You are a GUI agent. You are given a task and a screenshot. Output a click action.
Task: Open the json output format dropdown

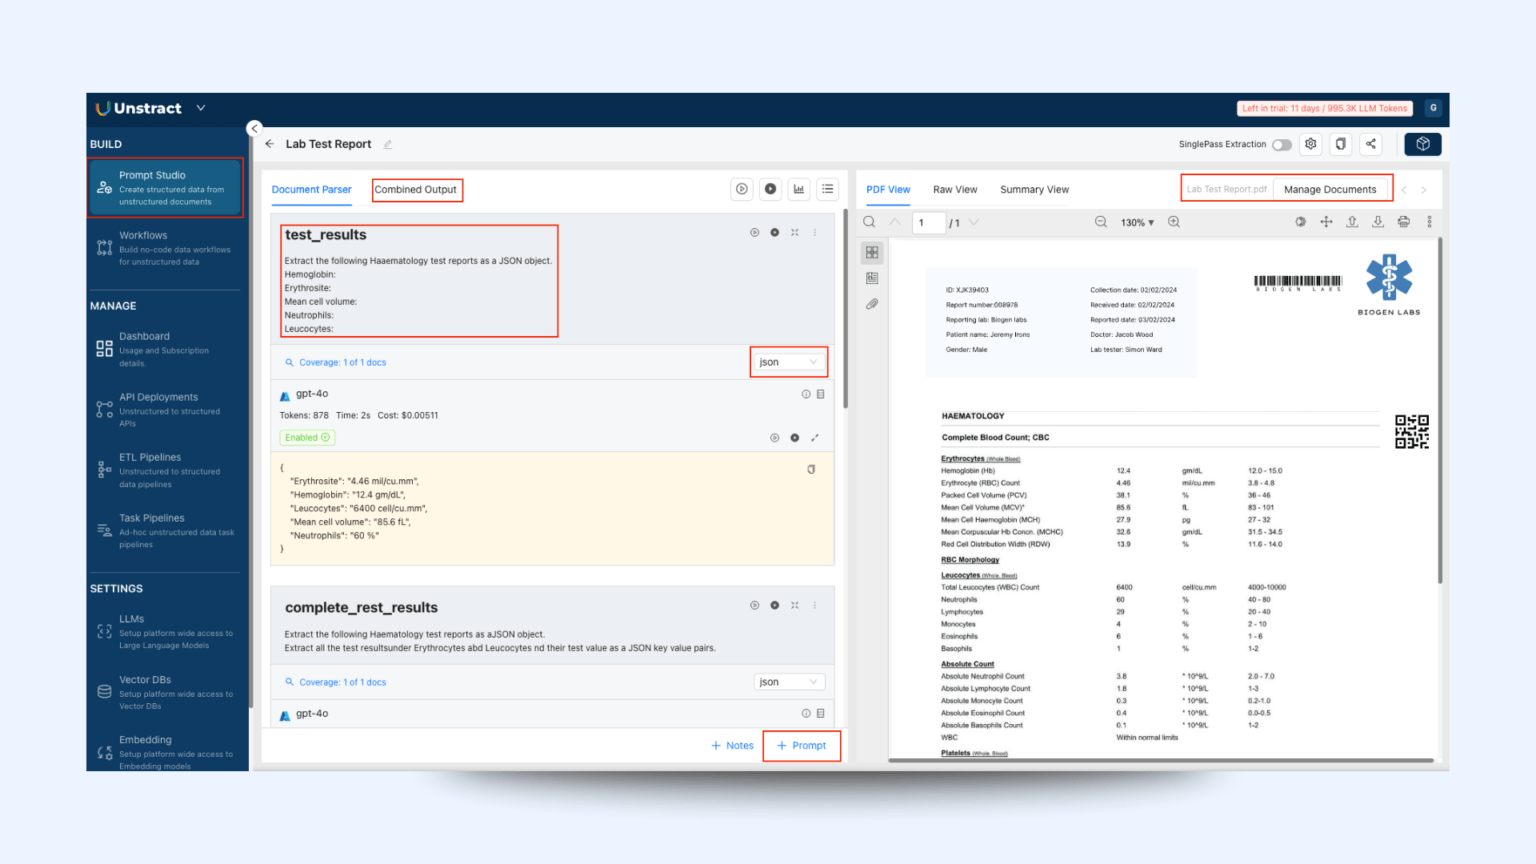(789, 361)
